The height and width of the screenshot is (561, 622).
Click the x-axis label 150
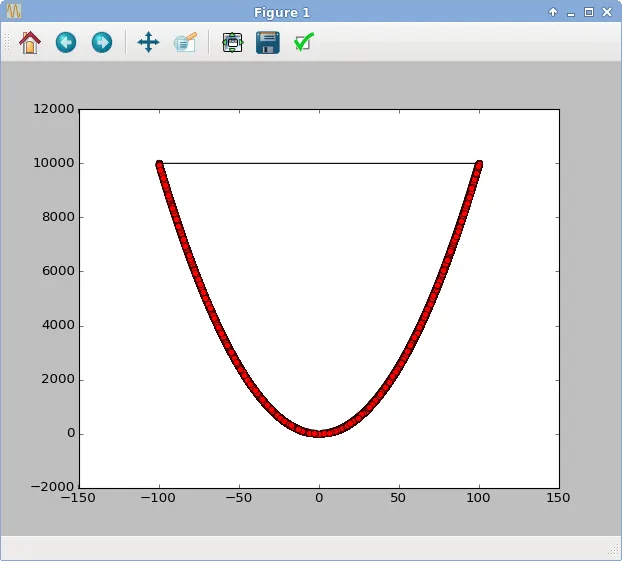pyautogui.click(x=558, y=498)
